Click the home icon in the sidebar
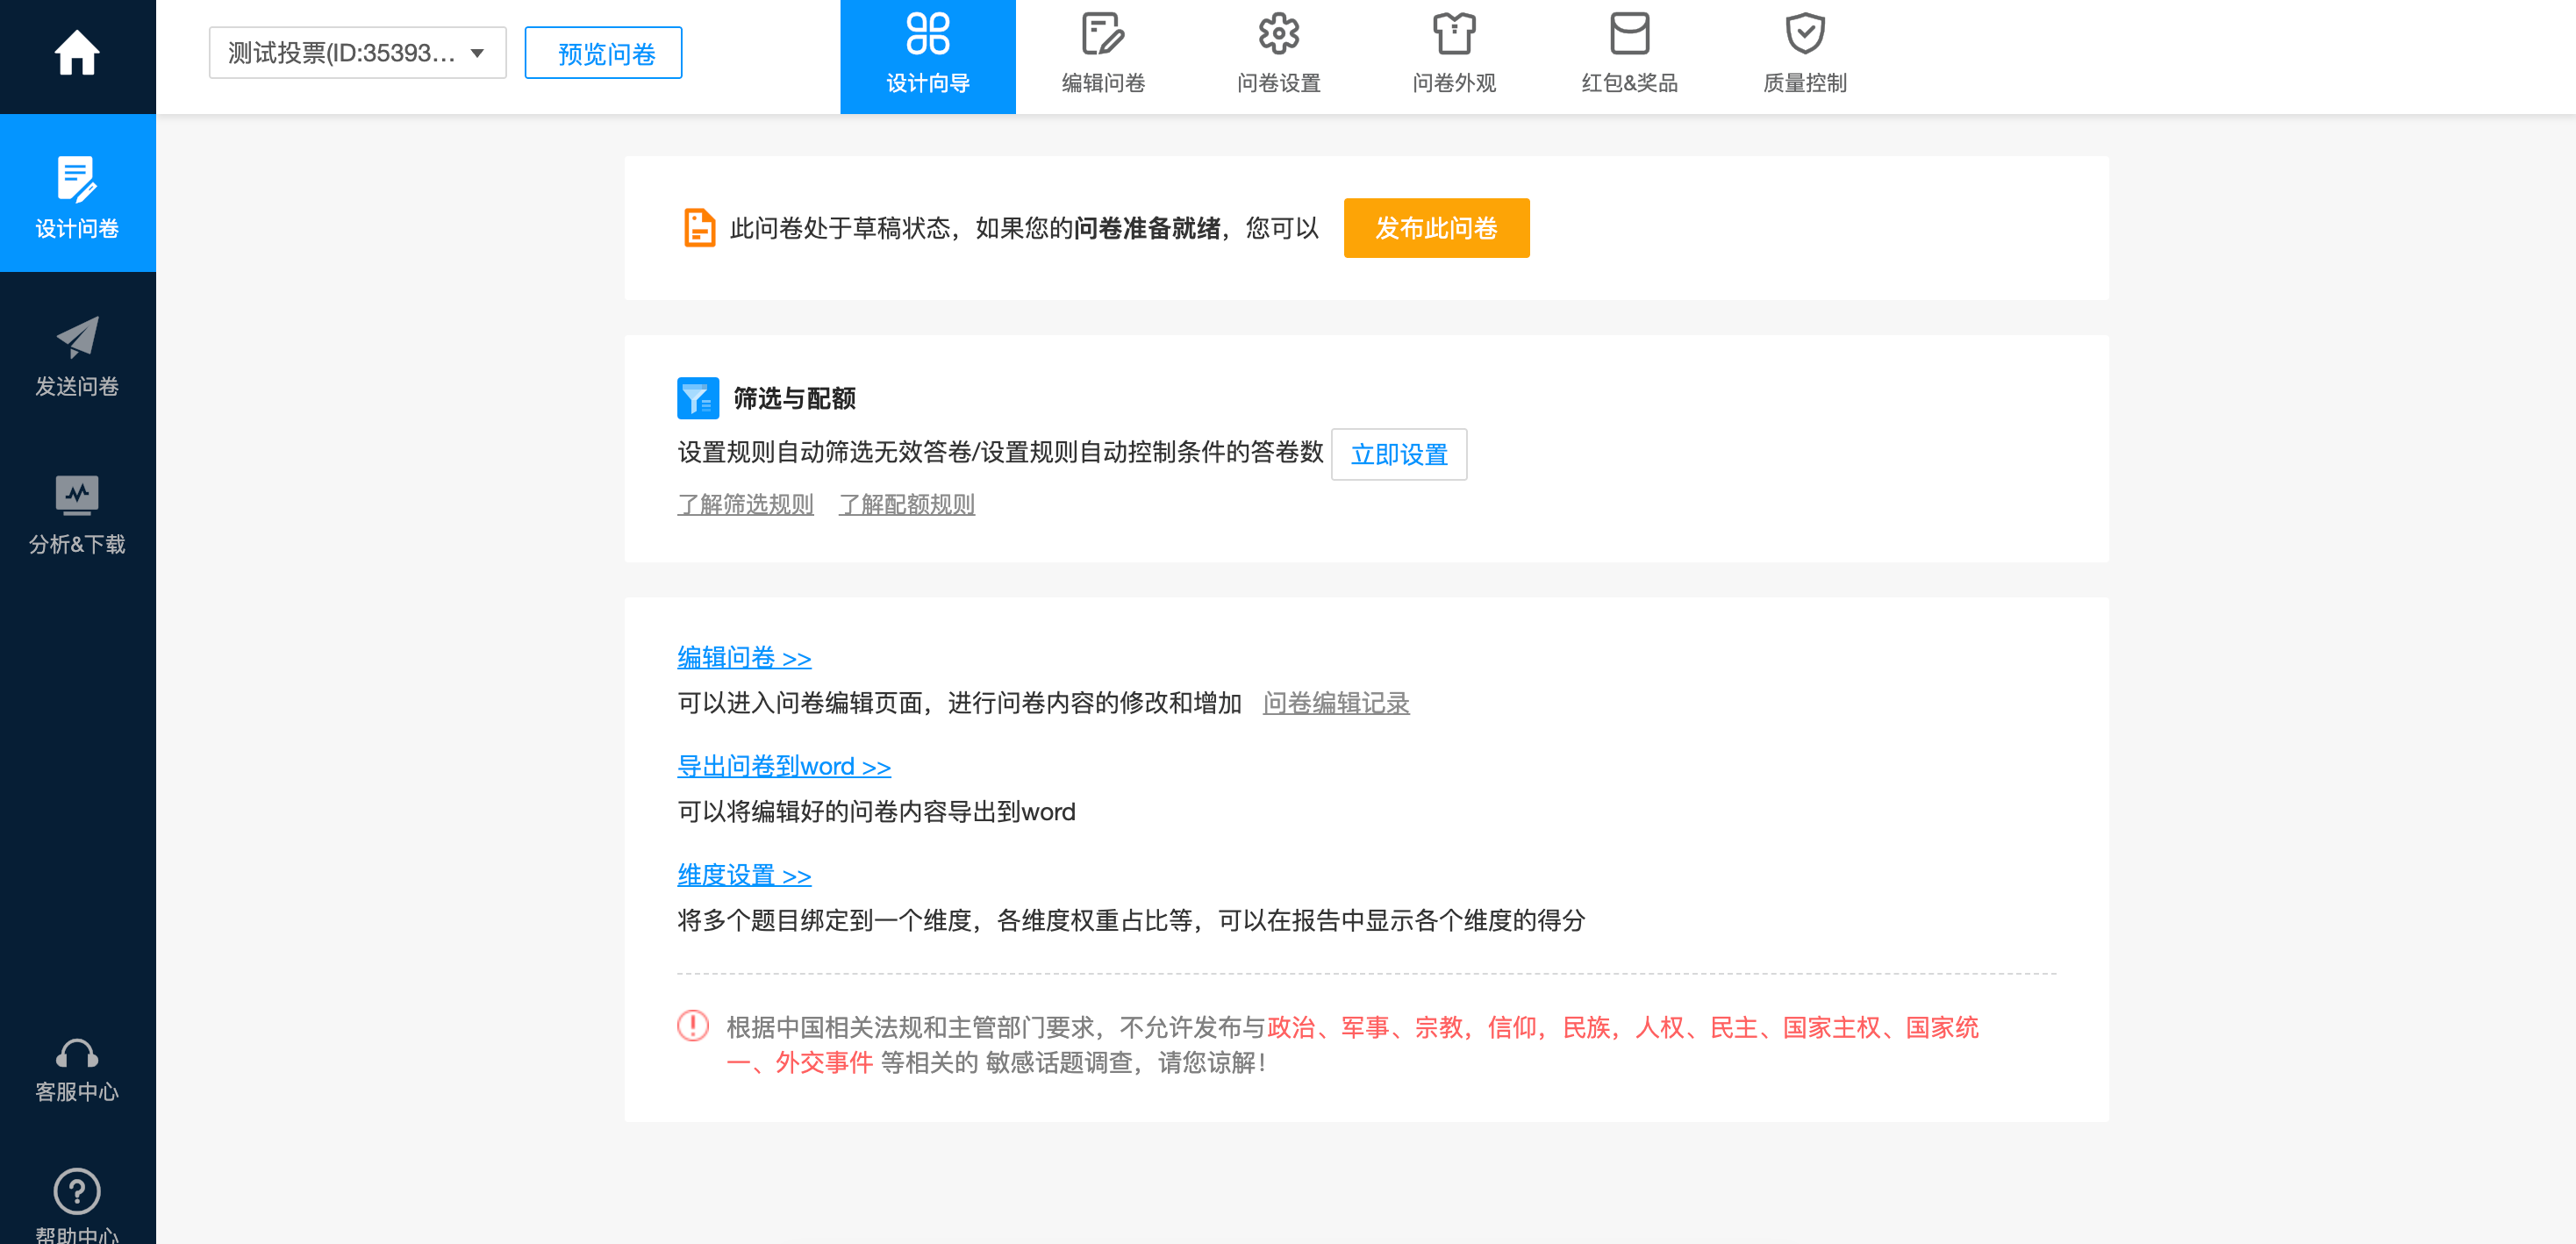The width and height of the screenshot is (2576, 1244). click(77, 53)
